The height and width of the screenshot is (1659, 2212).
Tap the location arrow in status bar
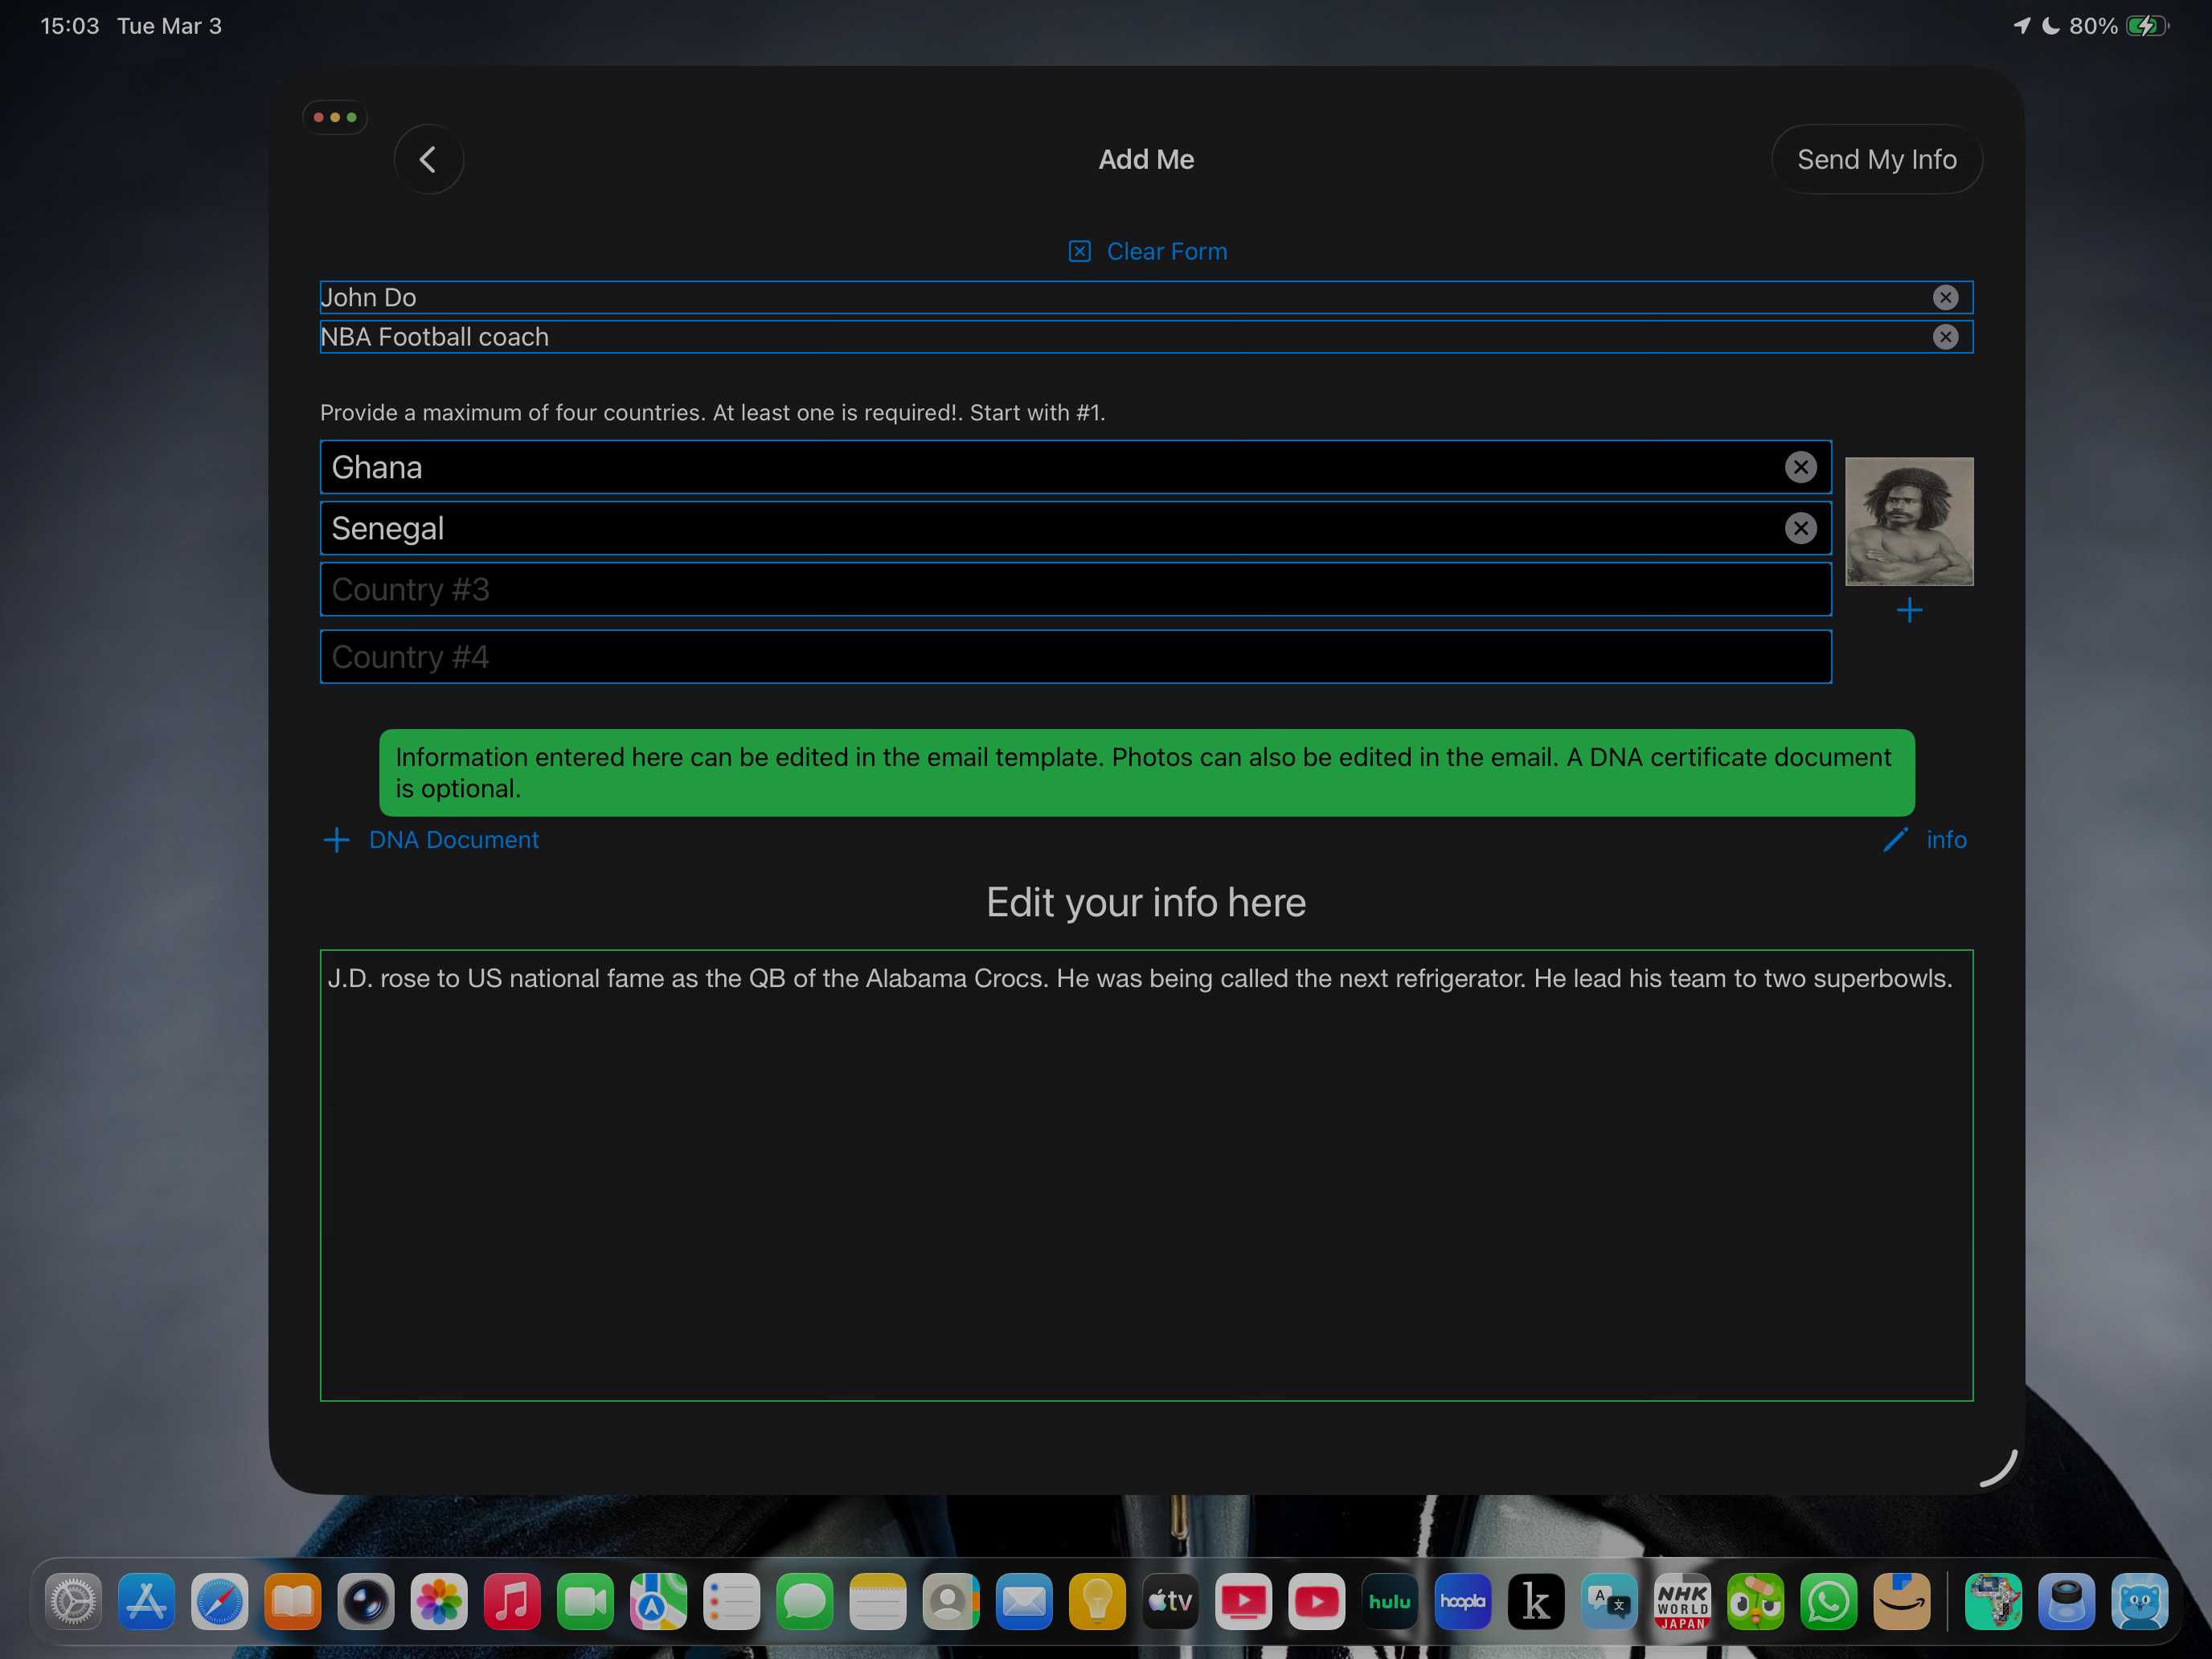point(2021,26)
